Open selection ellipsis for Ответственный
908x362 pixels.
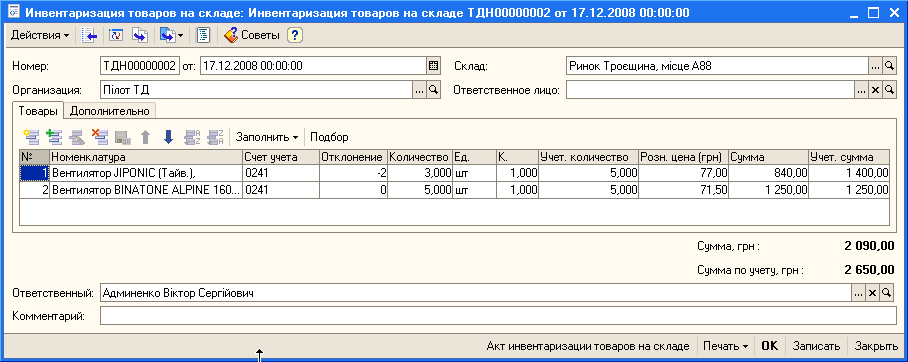pos(858,293)
